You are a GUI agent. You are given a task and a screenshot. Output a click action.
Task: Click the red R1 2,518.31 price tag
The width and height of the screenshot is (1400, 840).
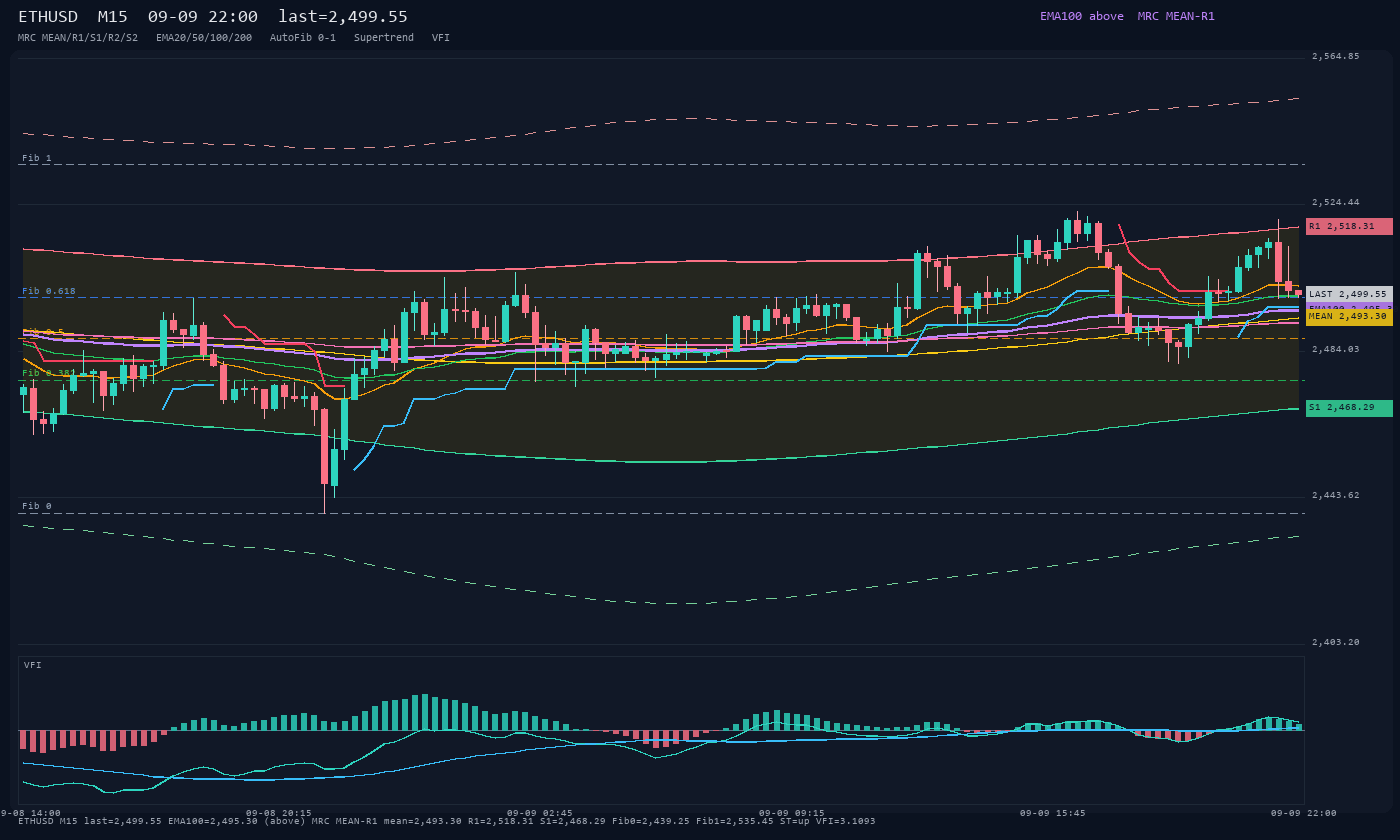(x=1349, y=226)
